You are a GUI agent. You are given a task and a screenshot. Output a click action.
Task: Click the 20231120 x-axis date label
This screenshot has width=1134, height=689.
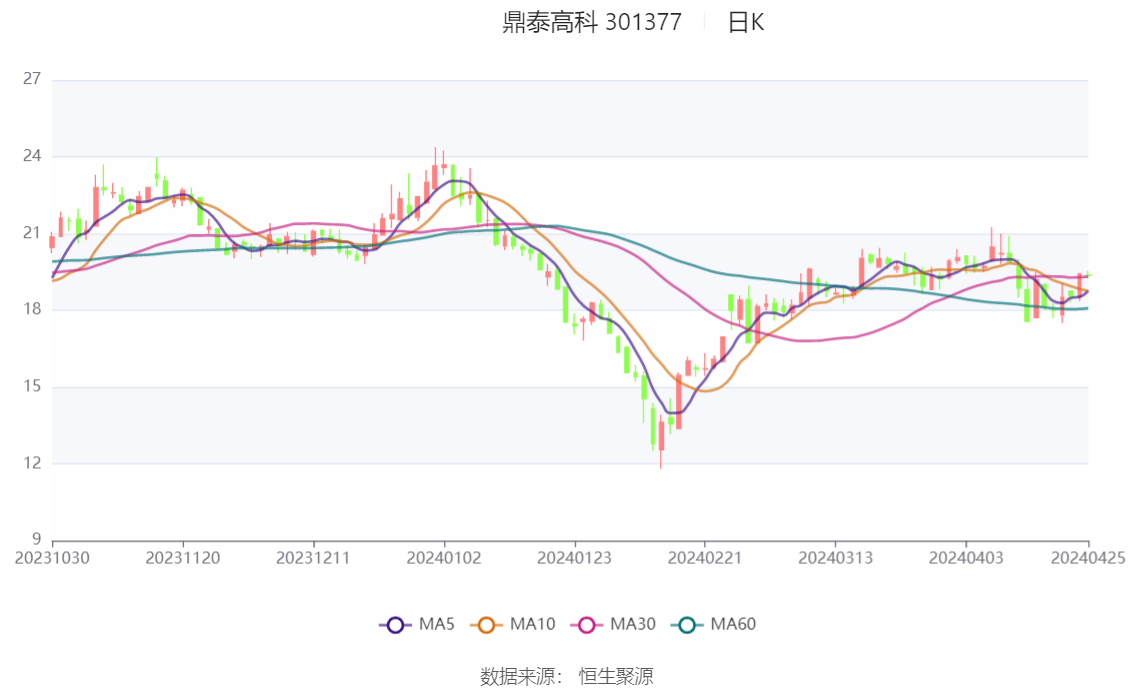(x=183, y=558)
